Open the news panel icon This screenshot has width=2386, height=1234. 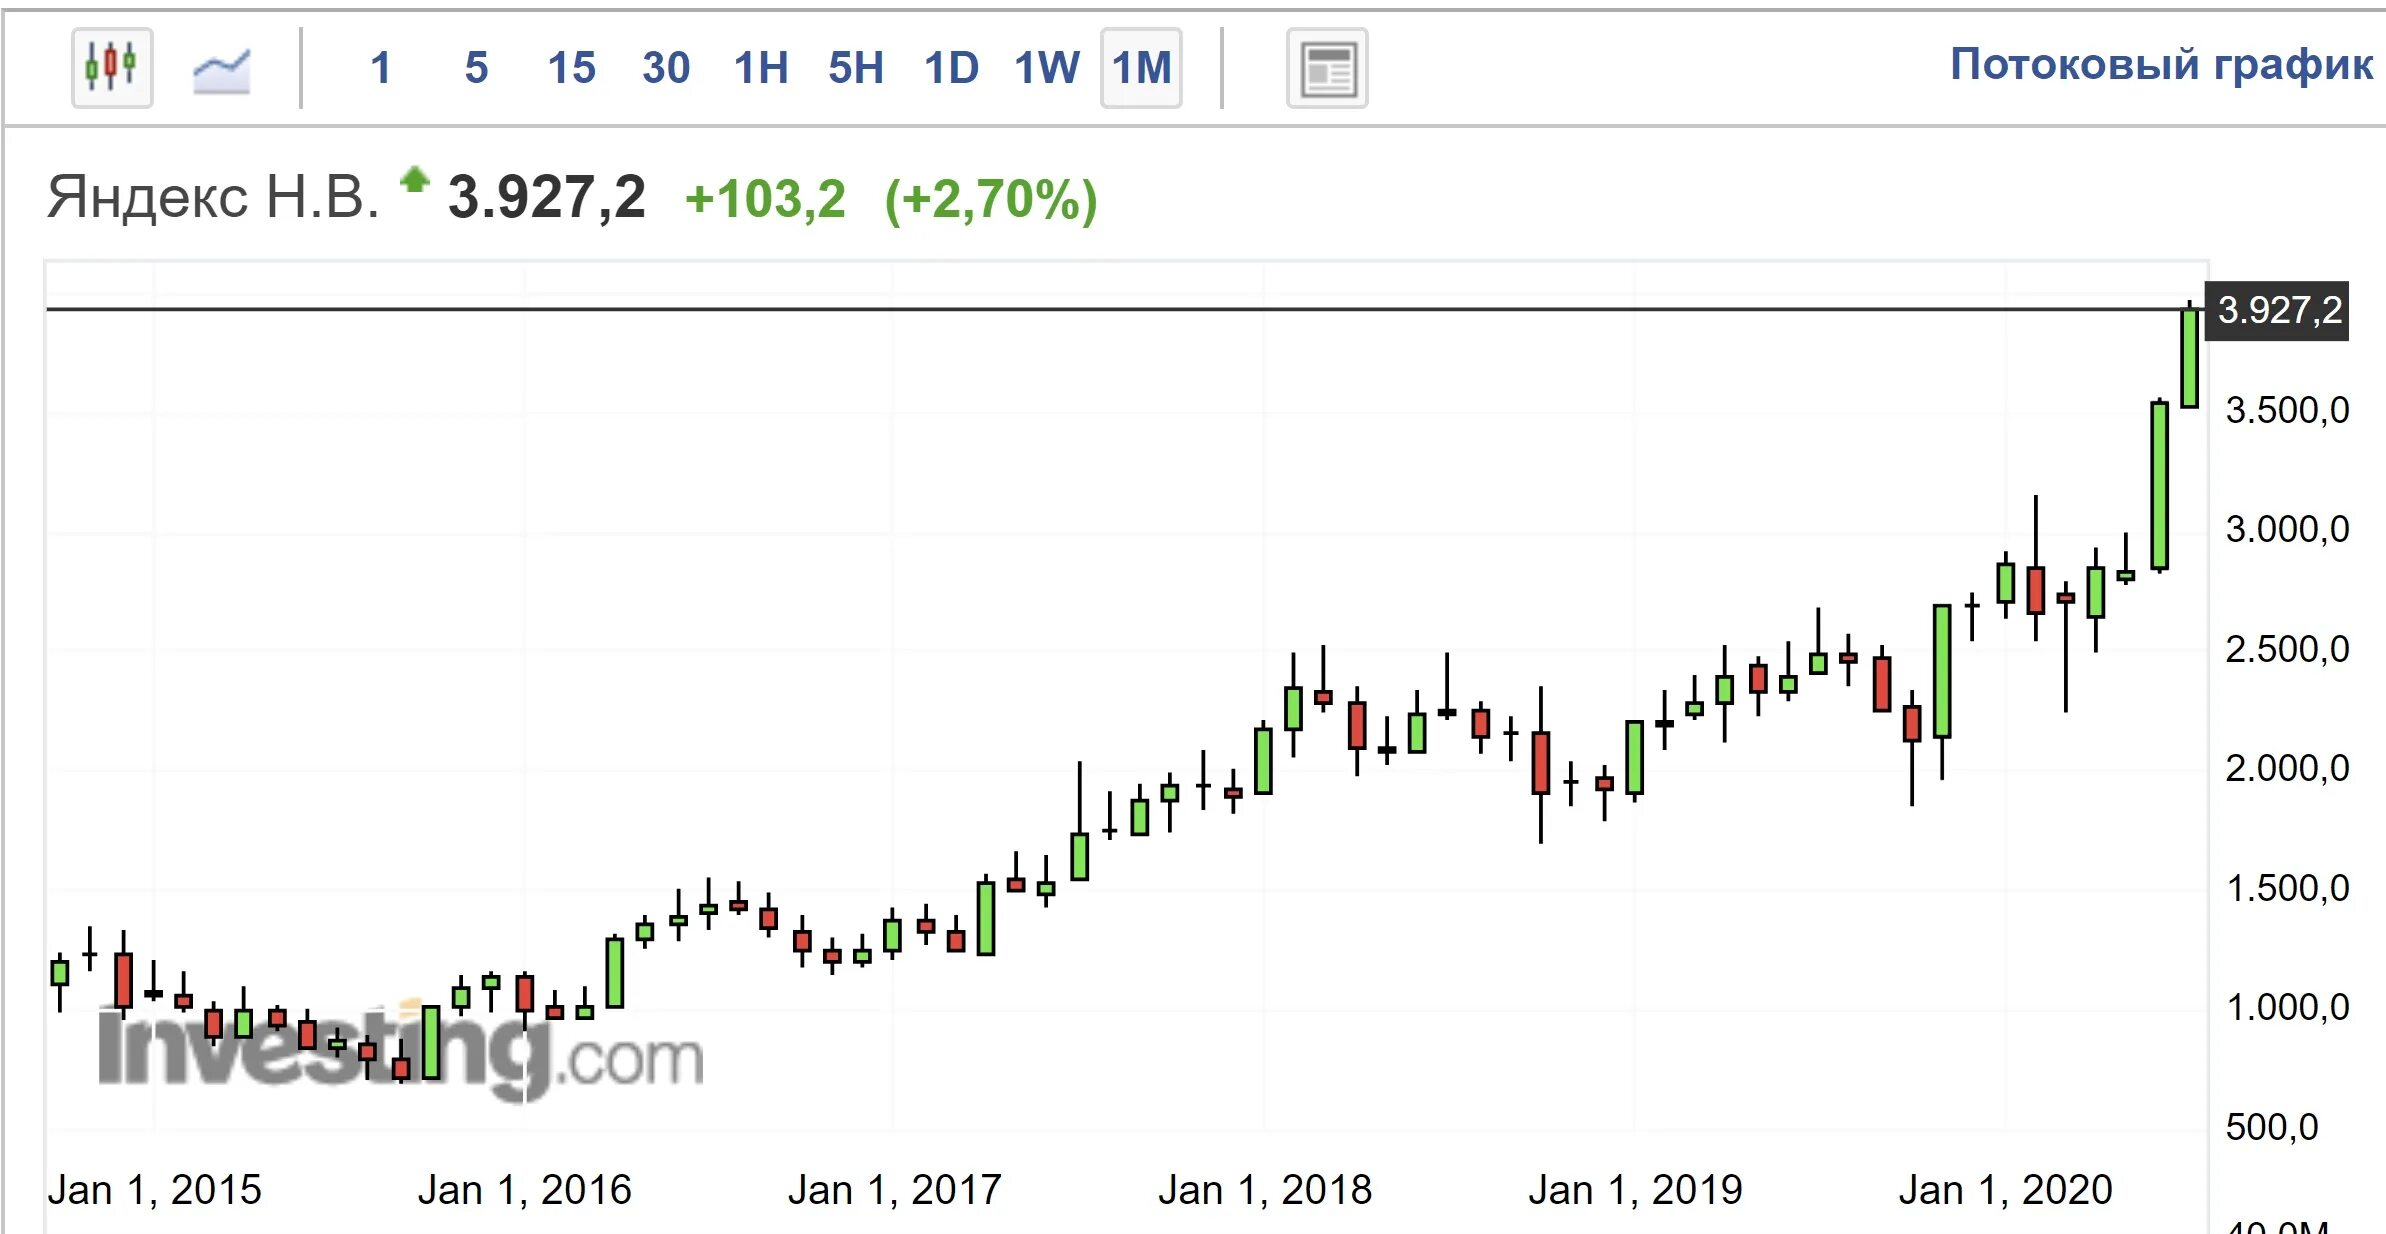pyautogui.click(x=1327, y=69)
